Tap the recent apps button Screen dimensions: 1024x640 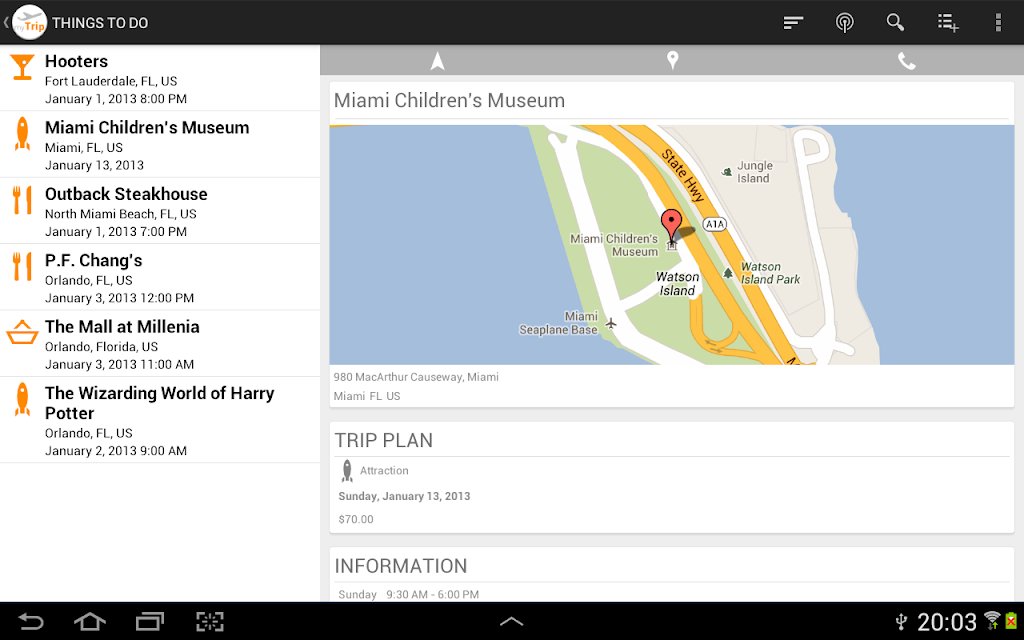tap(150, 621)
